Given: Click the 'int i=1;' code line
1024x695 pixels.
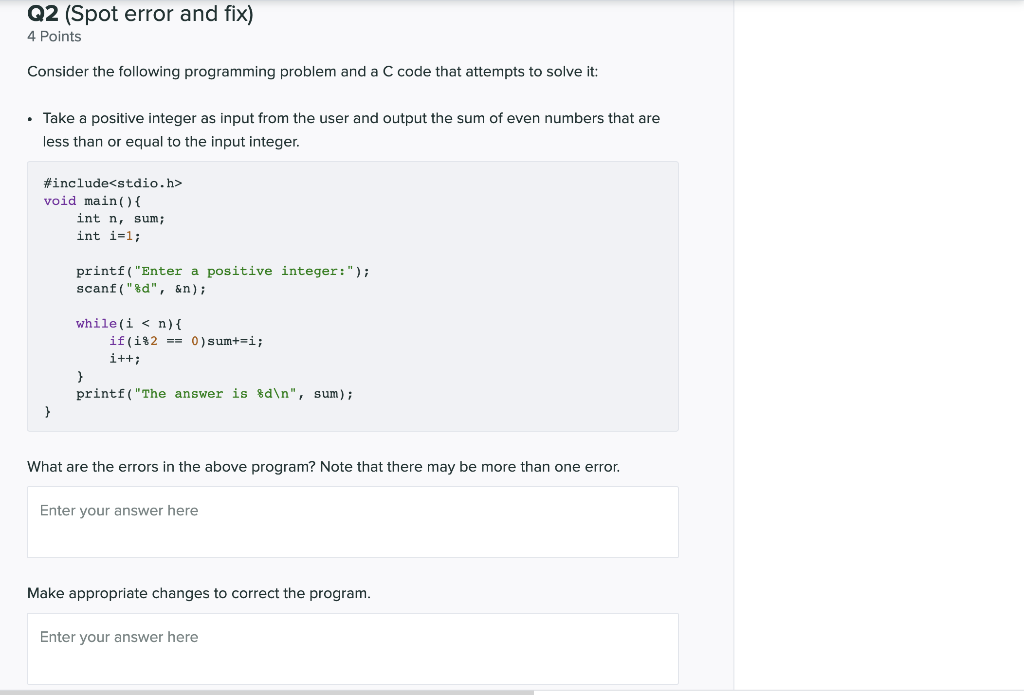Looking at the screenshot, I should coord(108,236).
